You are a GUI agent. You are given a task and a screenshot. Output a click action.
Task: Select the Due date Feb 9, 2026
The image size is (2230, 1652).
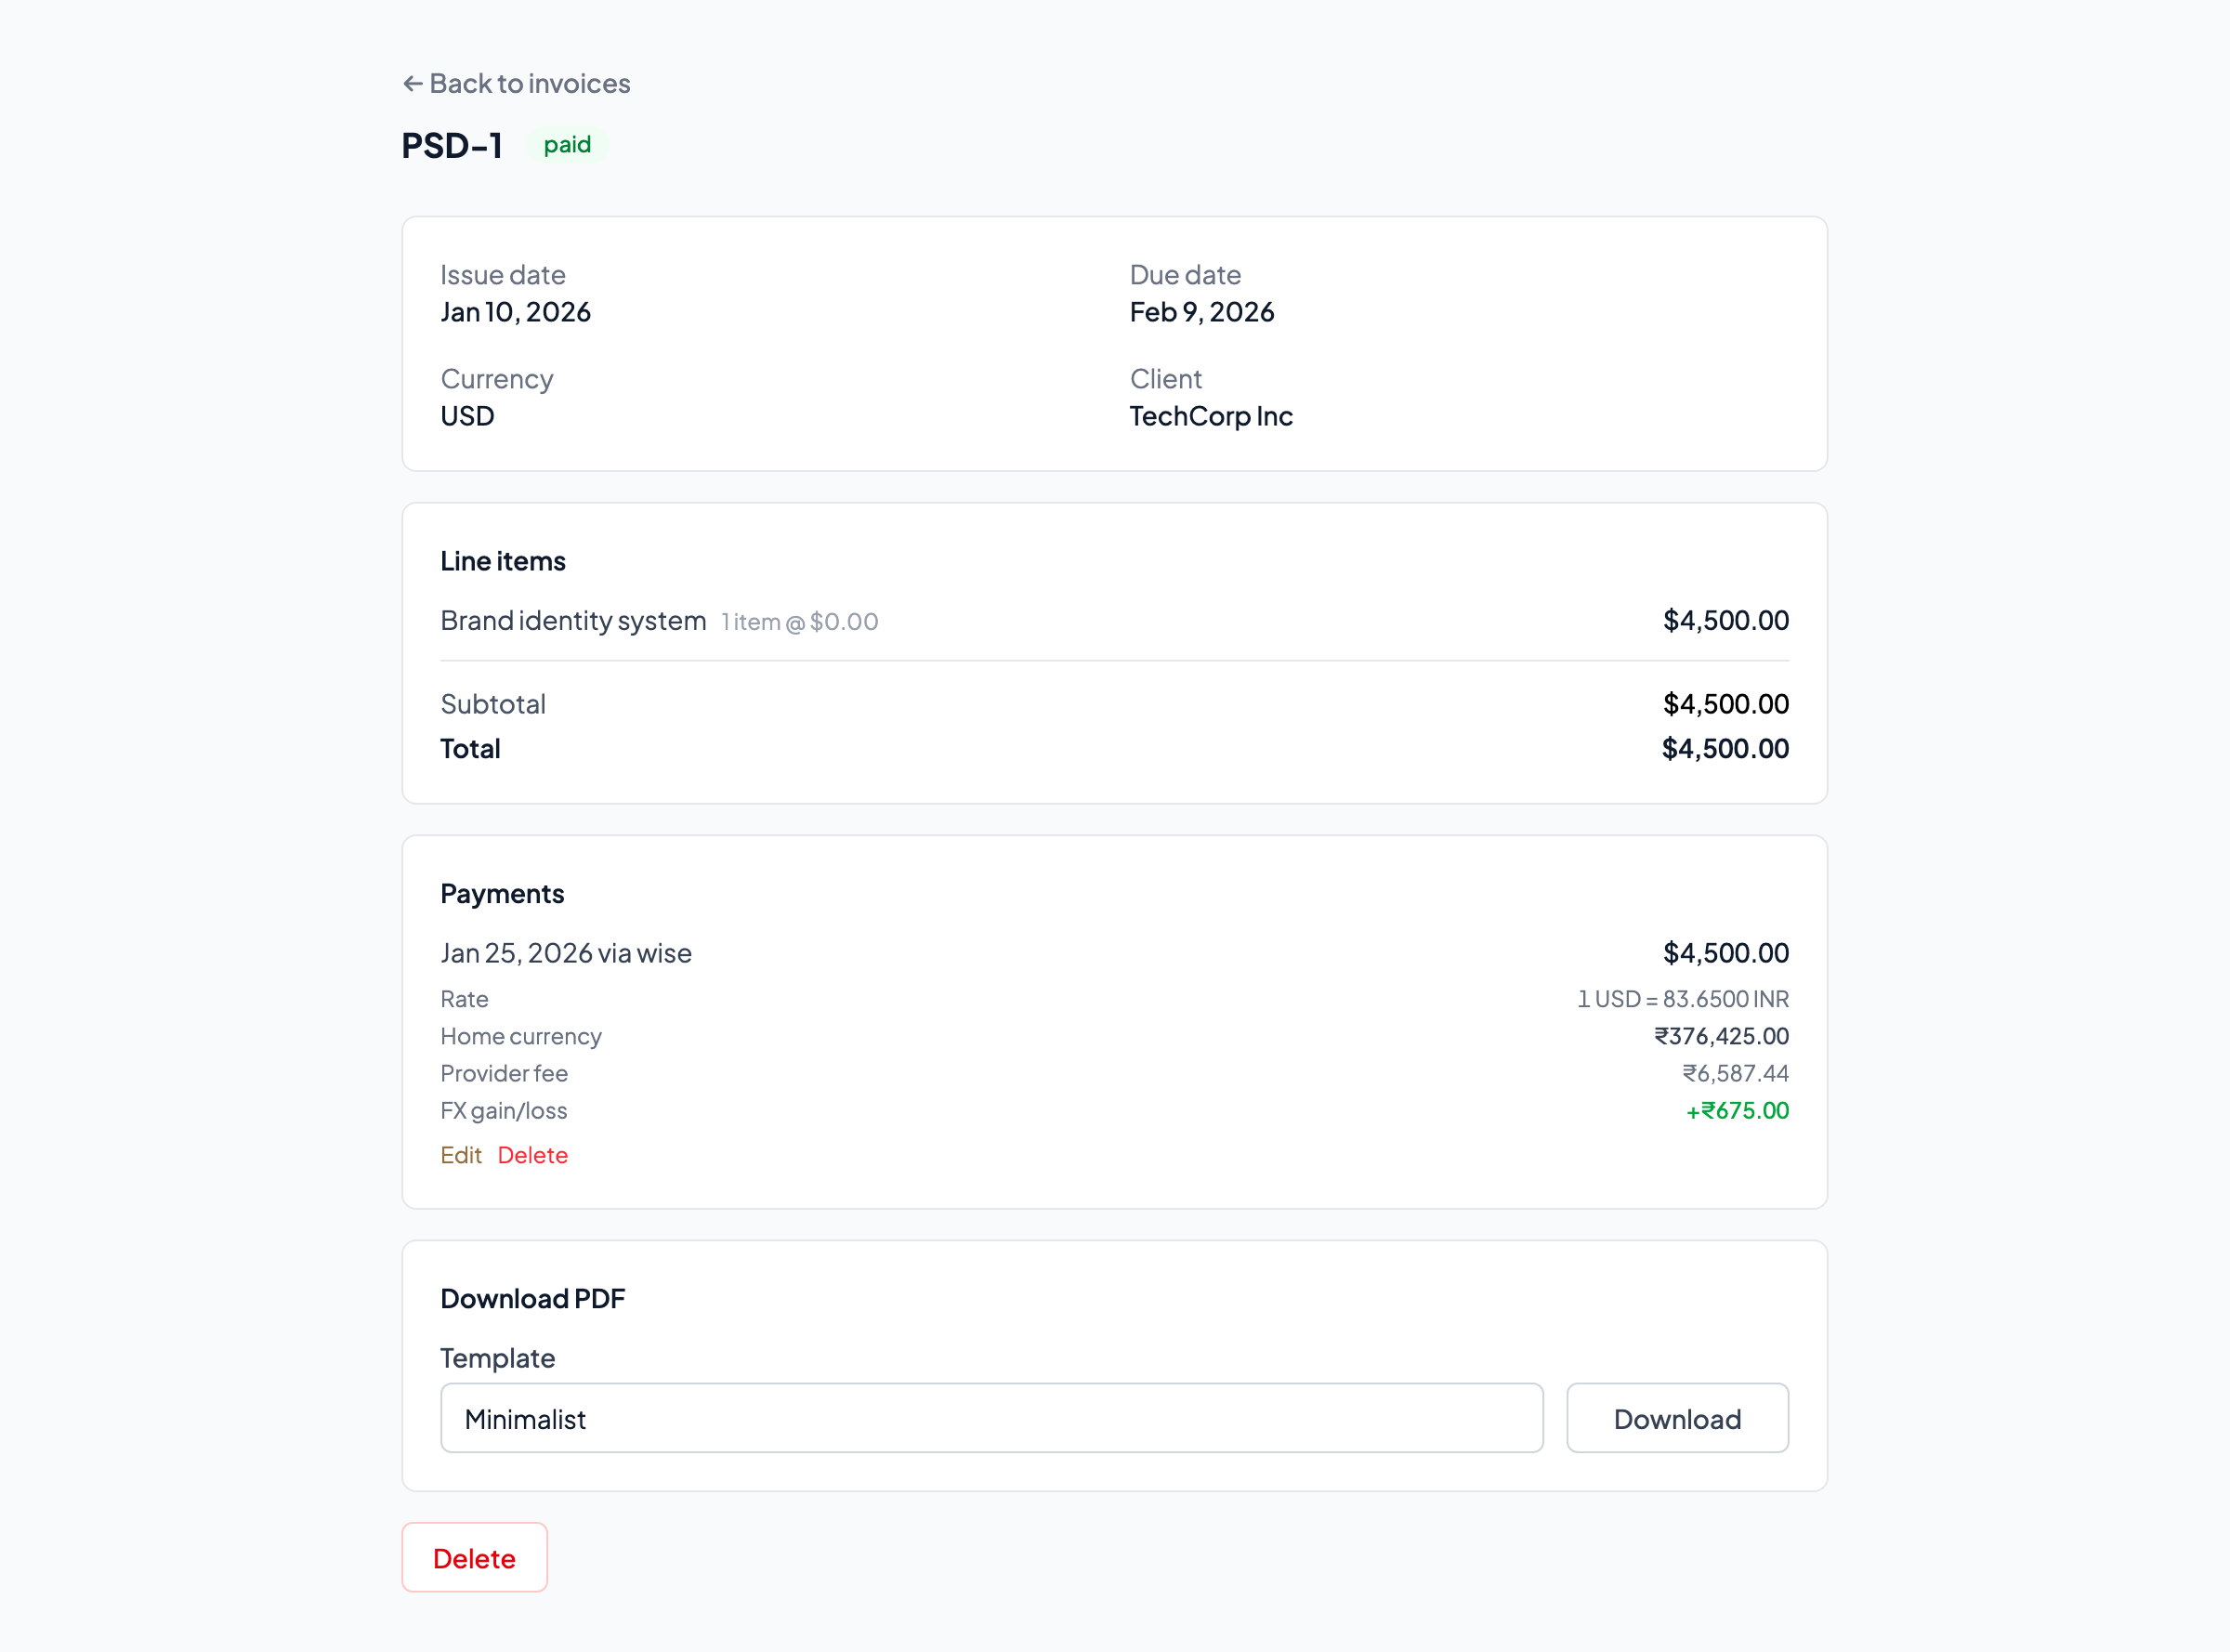1201,312
